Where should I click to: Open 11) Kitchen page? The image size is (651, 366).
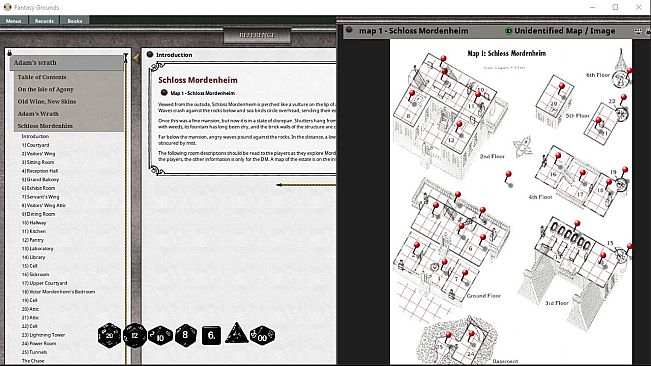pos(34,232)
